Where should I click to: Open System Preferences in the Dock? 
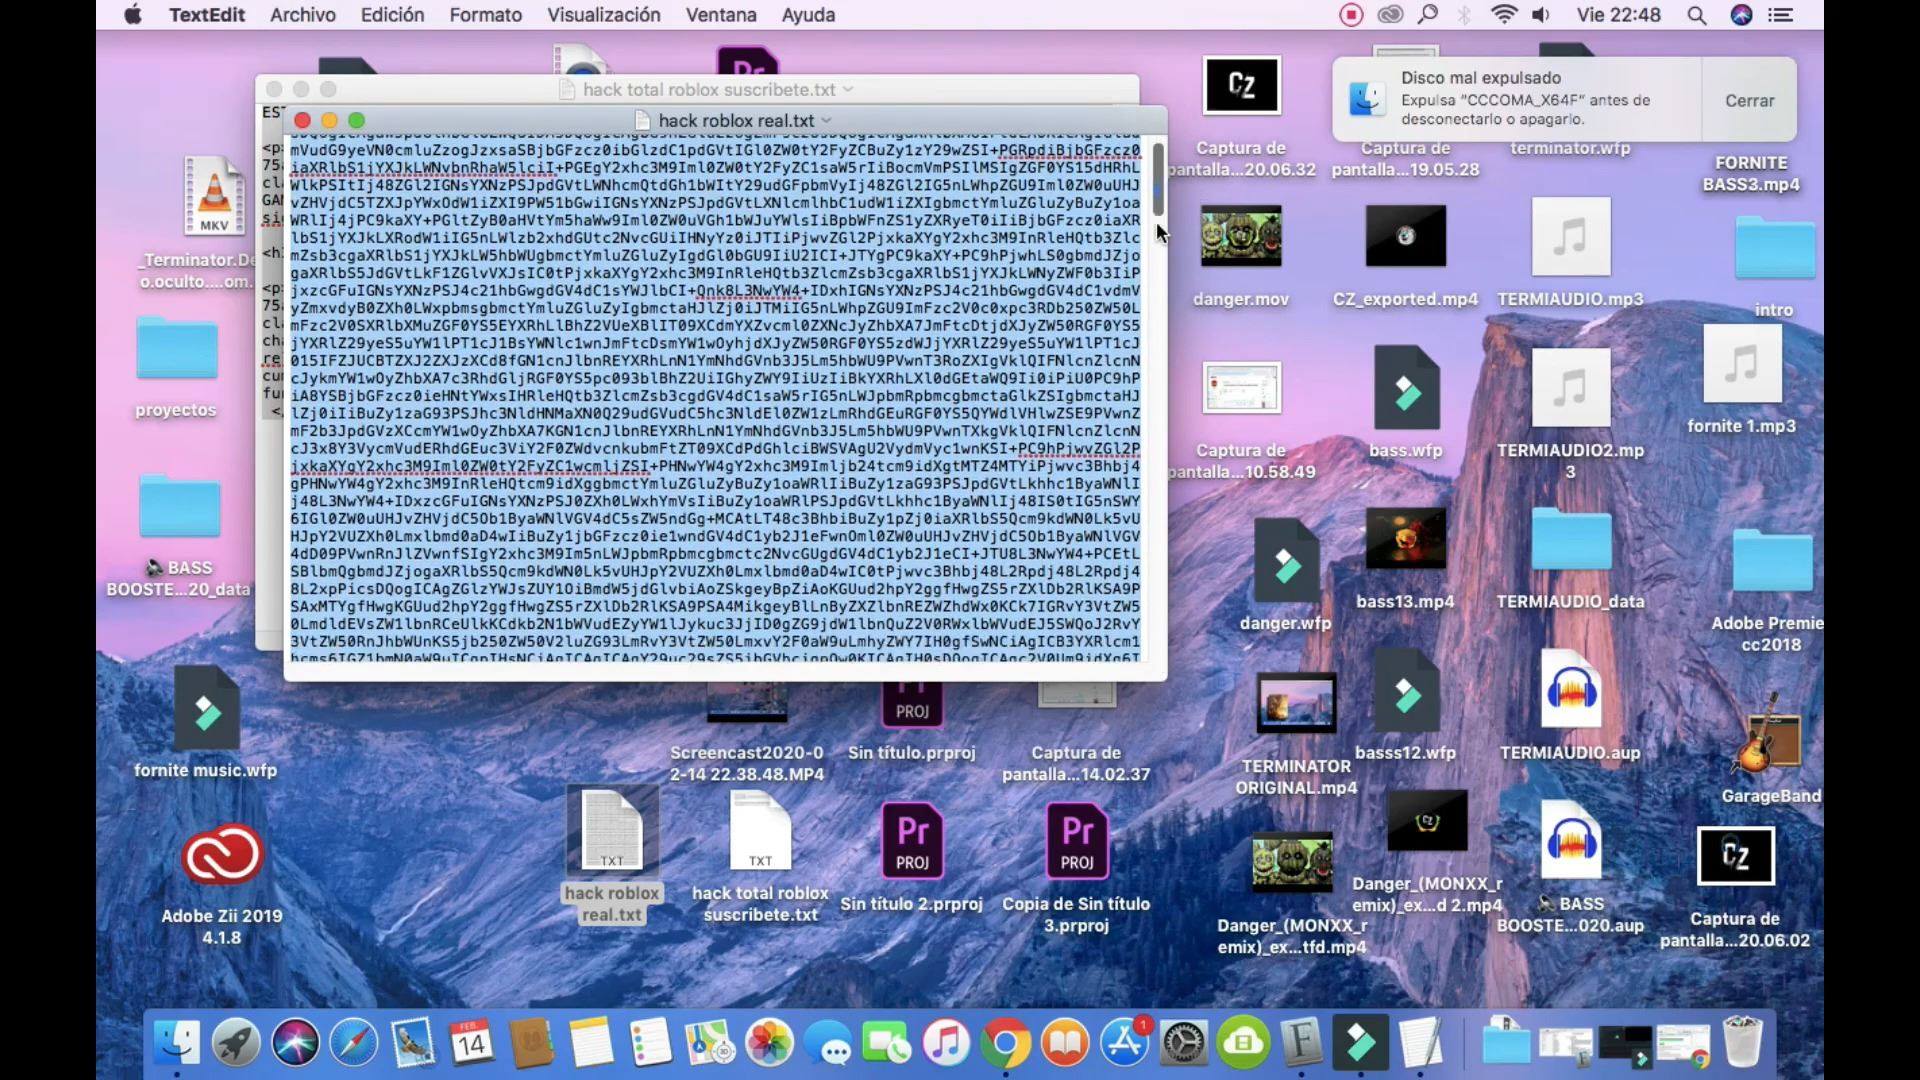pos(1183,1044)
